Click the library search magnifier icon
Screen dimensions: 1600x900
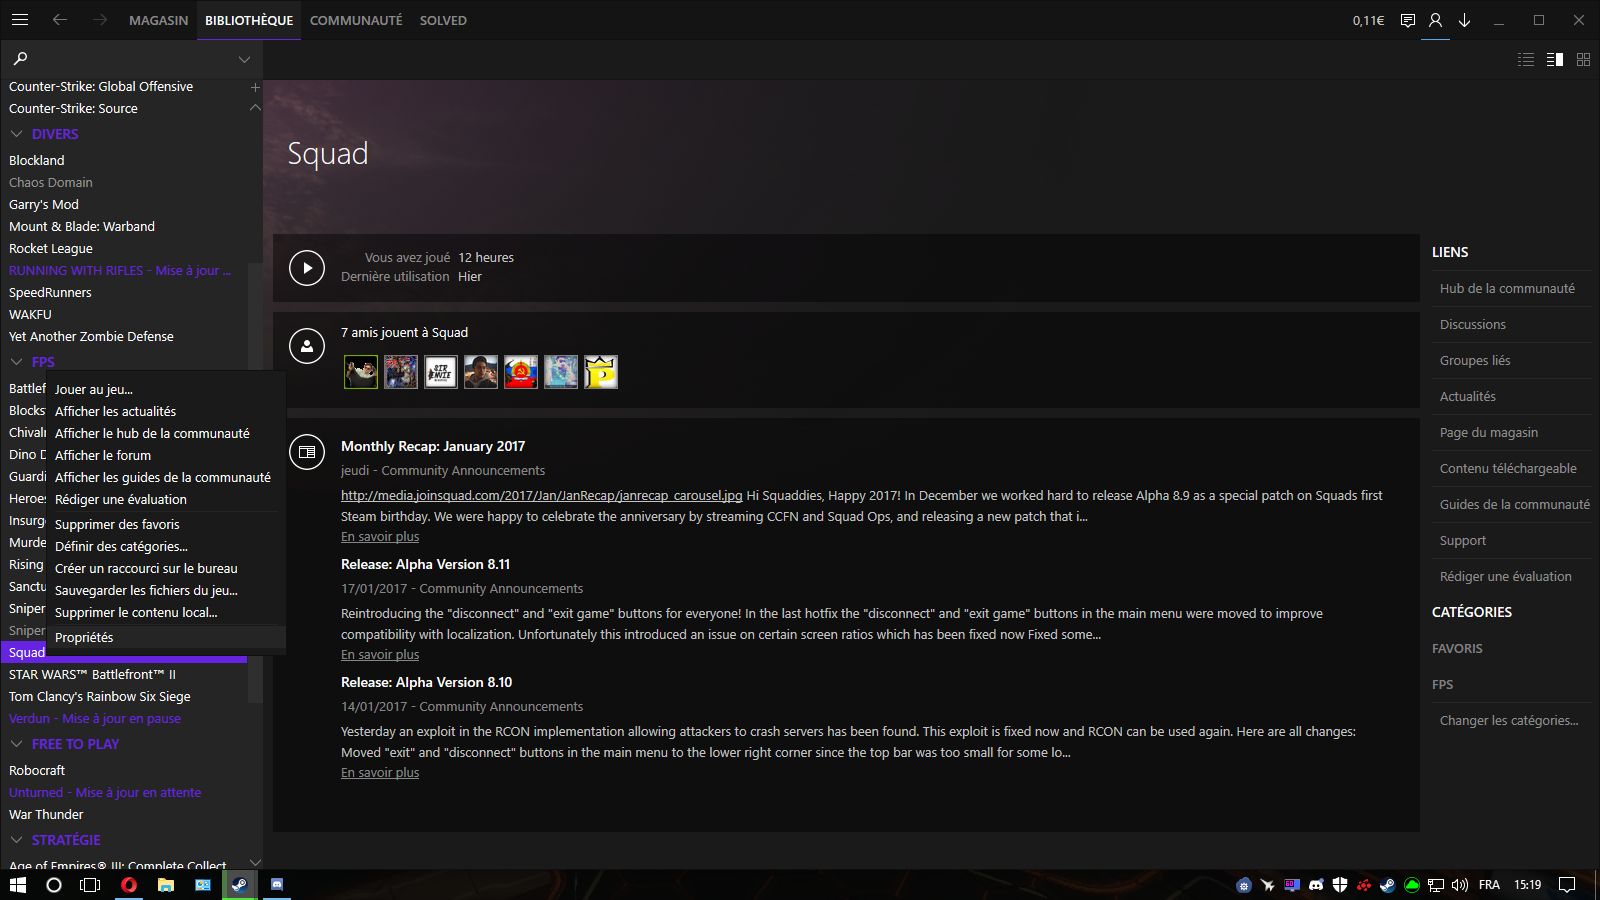(x=20, y=59)
